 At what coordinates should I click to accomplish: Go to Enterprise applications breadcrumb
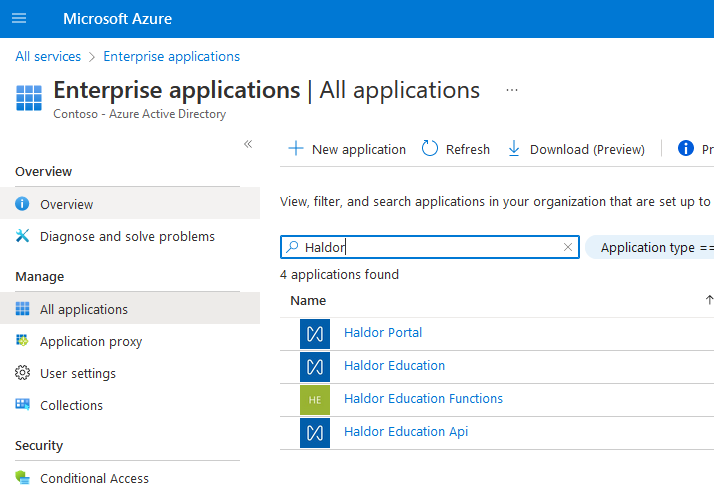click(x=171, y=56)
